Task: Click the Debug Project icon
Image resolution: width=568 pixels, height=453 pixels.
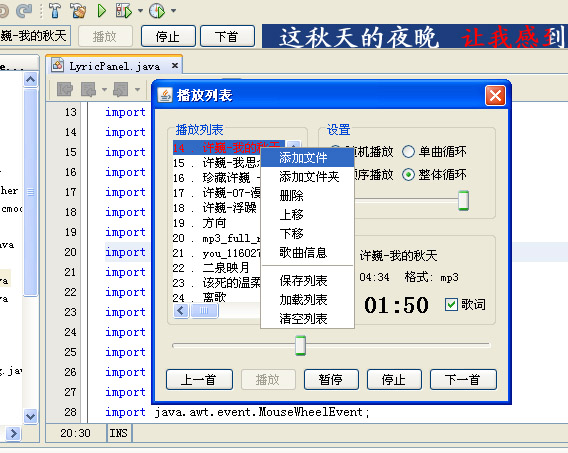Action: pos(124,11)
